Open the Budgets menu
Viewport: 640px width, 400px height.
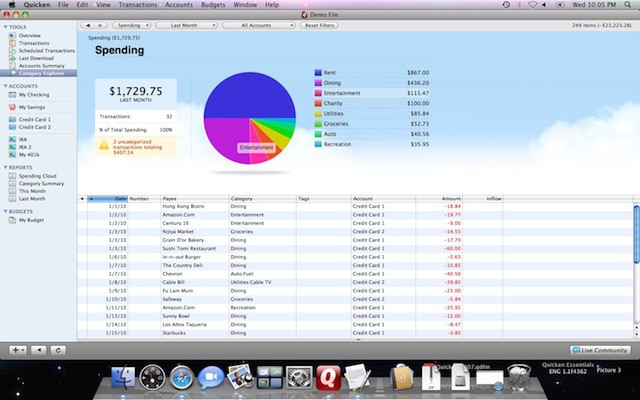(213, 5)
